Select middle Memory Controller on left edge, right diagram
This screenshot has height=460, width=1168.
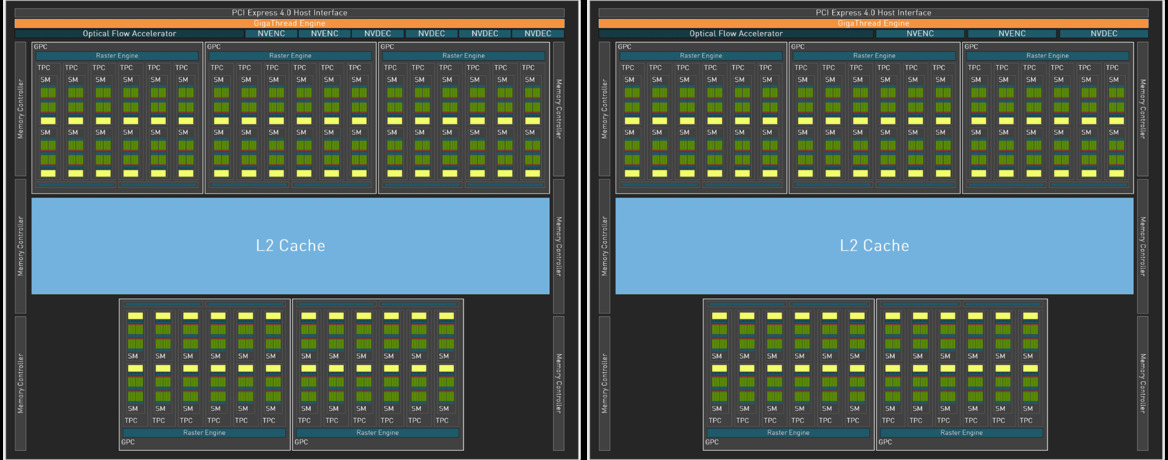click(604, 246)
